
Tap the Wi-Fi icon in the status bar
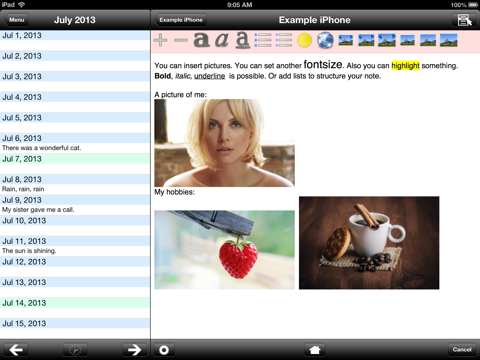coord(21,5)
